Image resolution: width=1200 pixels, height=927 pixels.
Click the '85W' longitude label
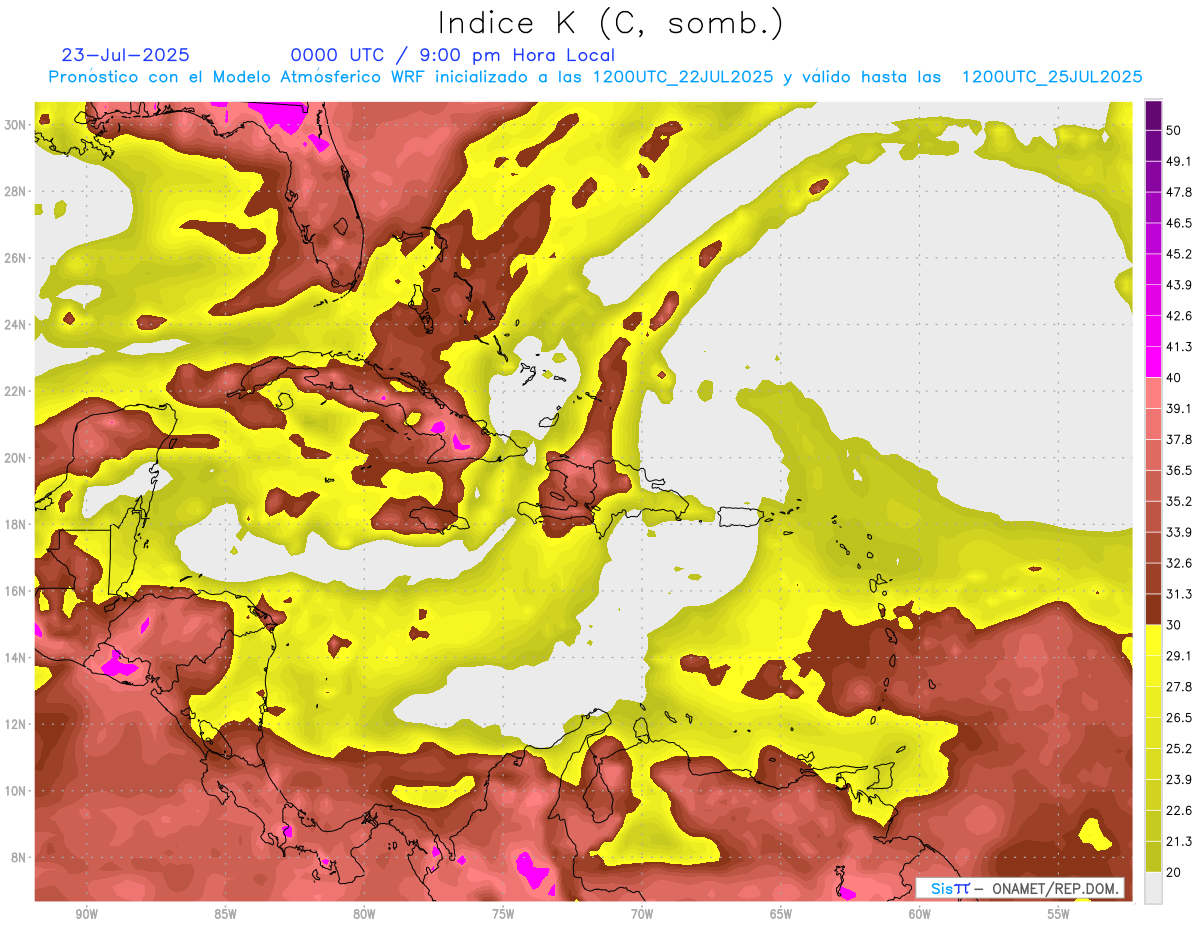pos(226,914)
